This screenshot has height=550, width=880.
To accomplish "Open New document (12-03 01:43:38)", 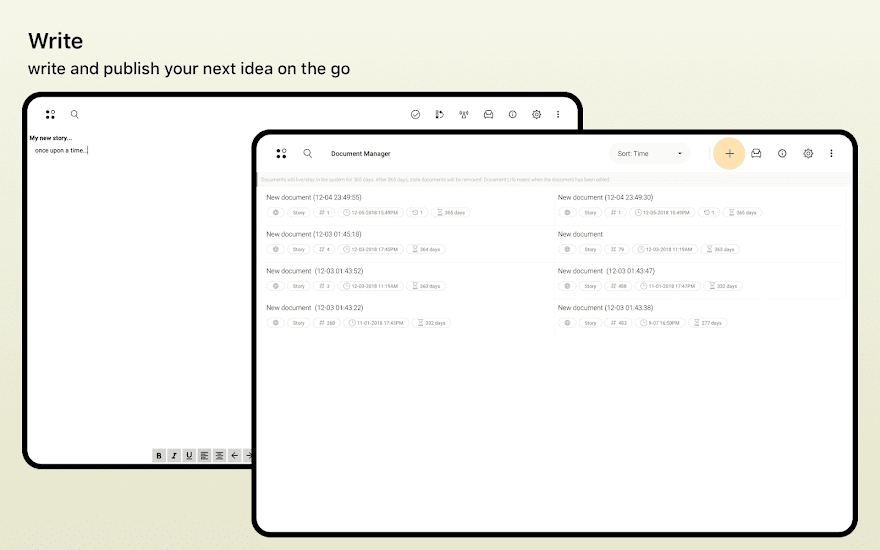I will click(x=605, y=308).
